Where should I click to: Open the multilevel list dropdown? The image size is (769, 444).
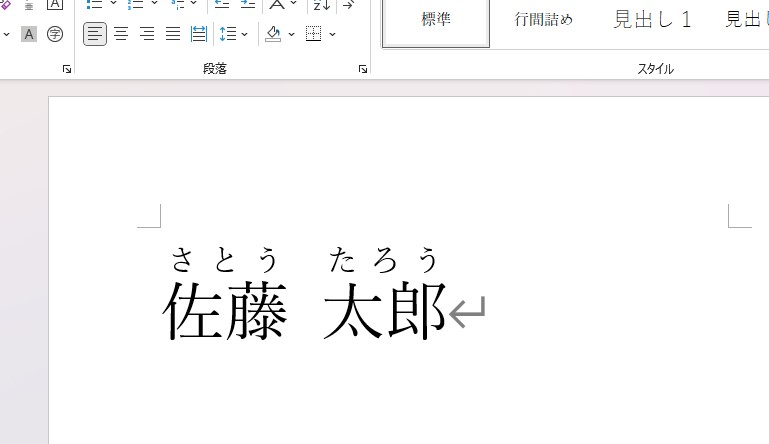[x=194, y=3]
